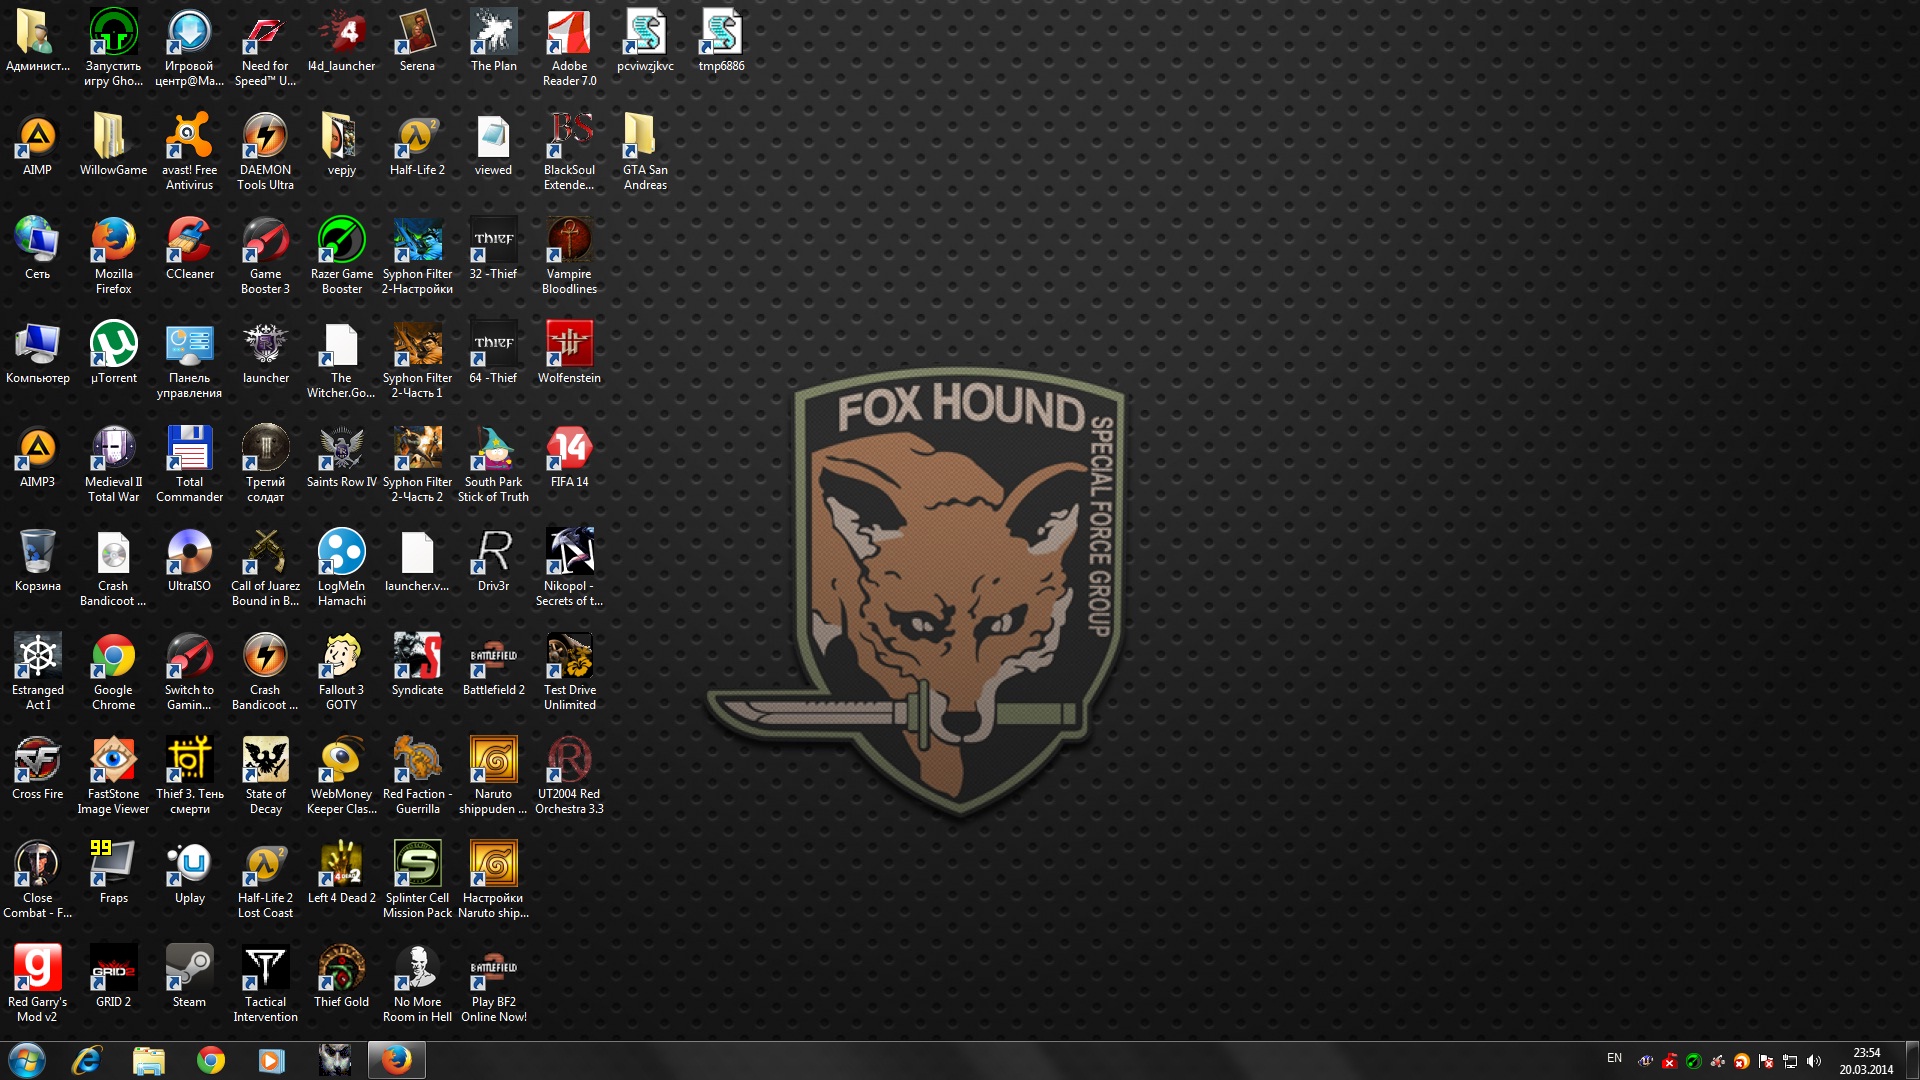The width and height of the screenshot is (1920, 1080).
Task: Open the Need for Speed desktop shortcut
Action: (x=265, y=47)
